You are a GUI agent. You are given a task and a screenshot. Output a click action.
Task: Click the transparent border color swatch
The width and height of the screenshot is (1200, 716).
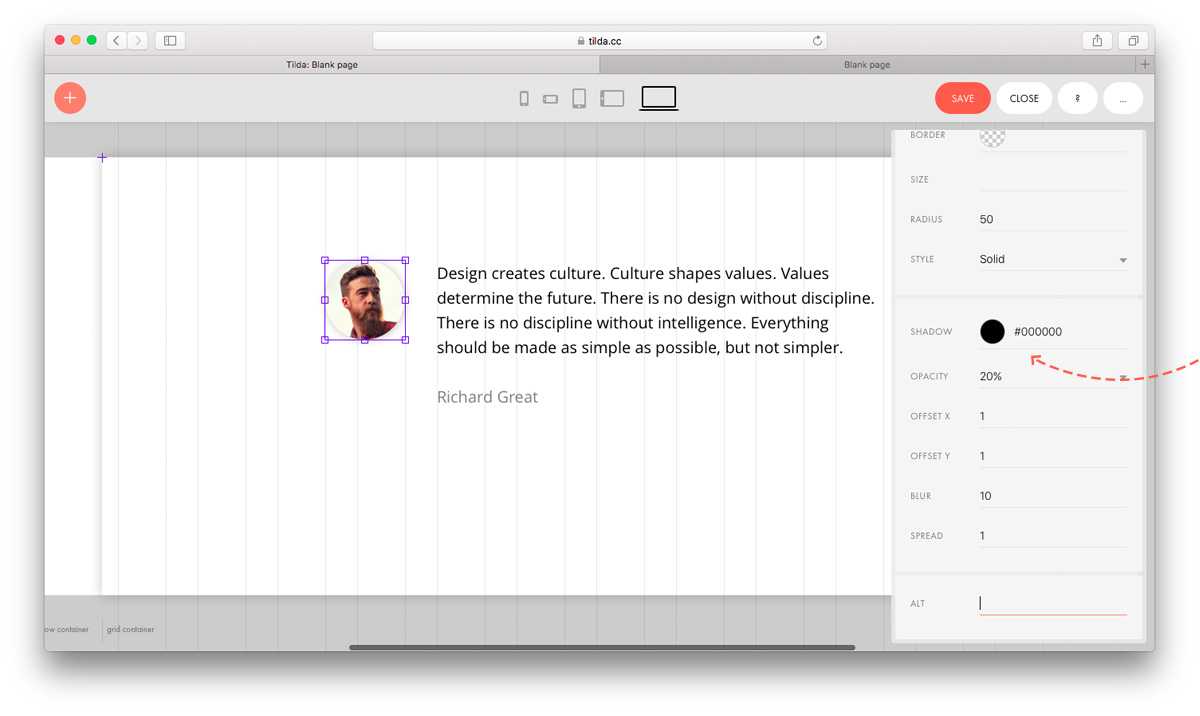992,138
